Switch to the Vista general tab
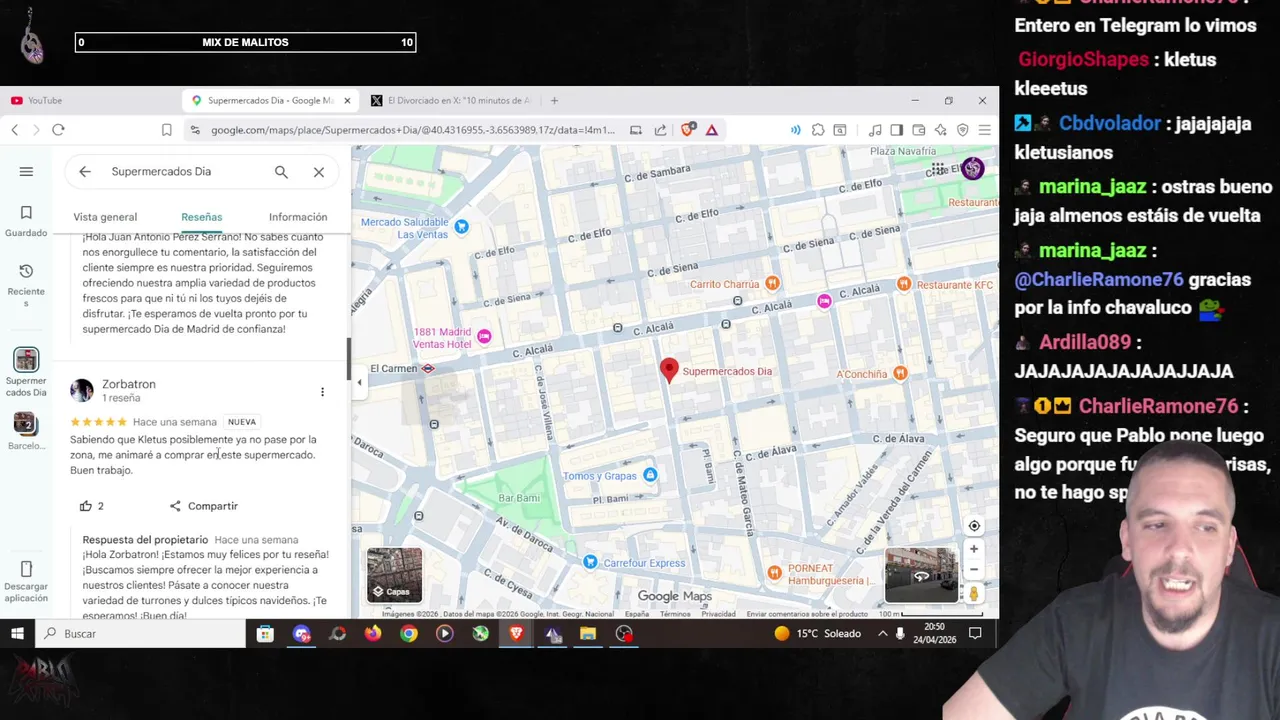 pyautogui.click(x=105, y=217)
